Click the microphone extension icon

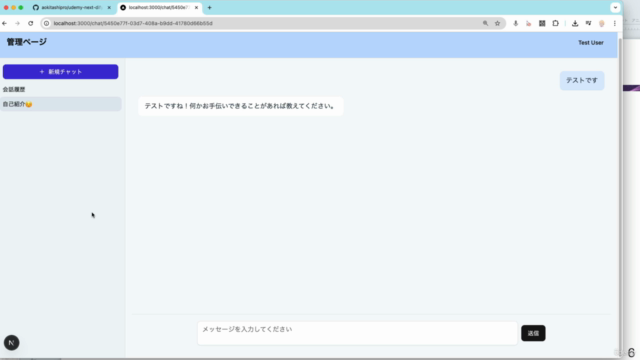click(516, 23)
